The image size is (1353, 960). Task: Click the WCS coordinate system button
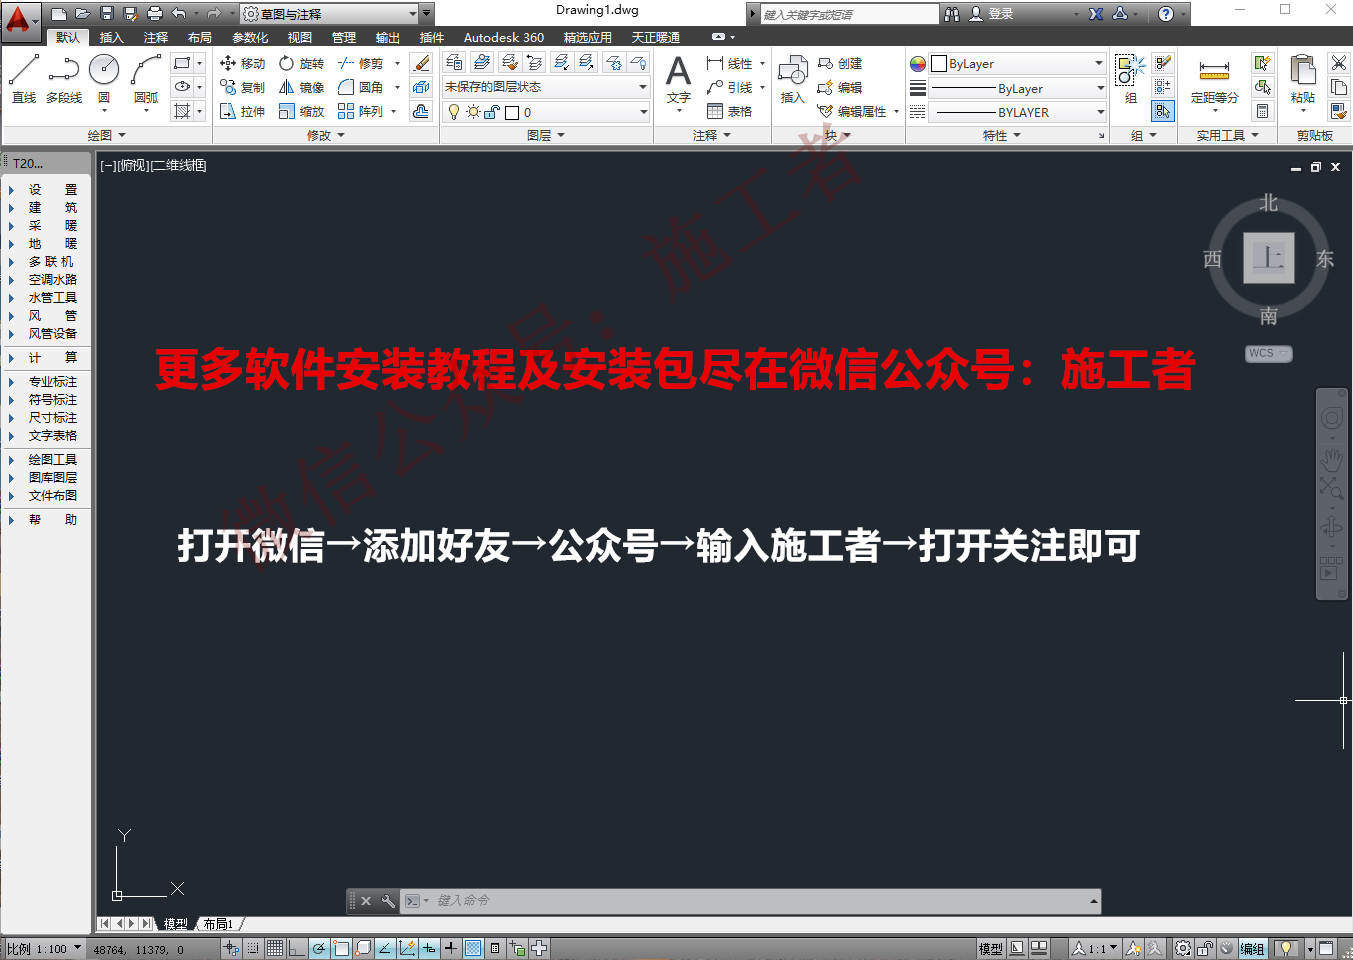pos(1268,353)
